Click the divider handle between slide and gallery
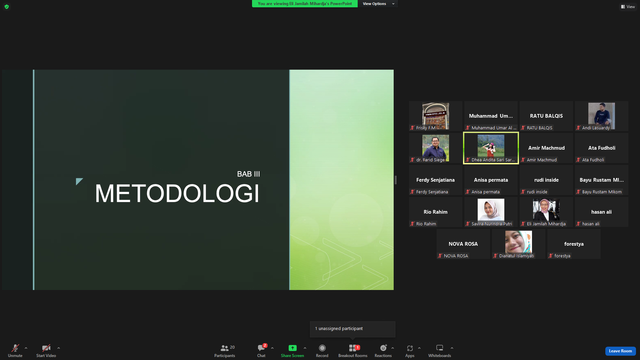 coord(396,180)
